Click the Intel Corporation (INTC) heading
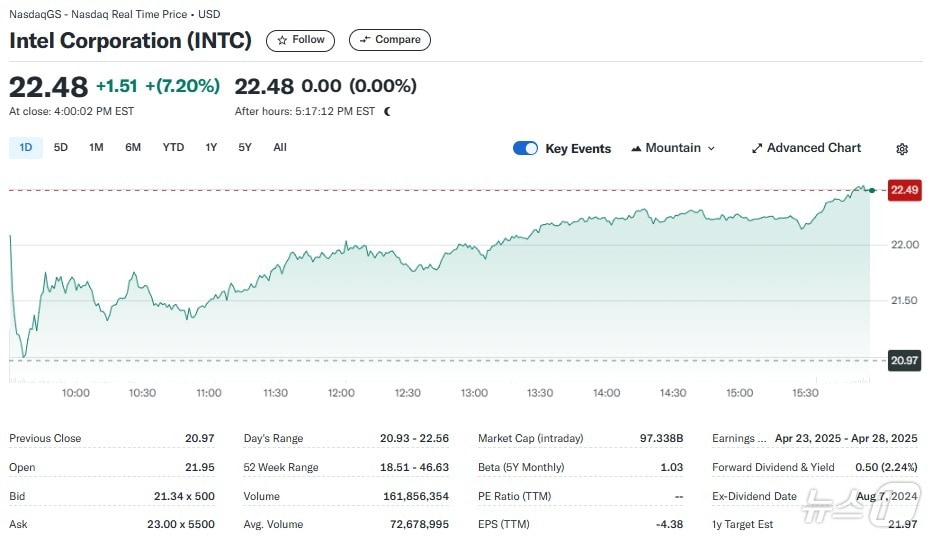Viewport: 931px width, 539px height. click(x=131, y=41)
